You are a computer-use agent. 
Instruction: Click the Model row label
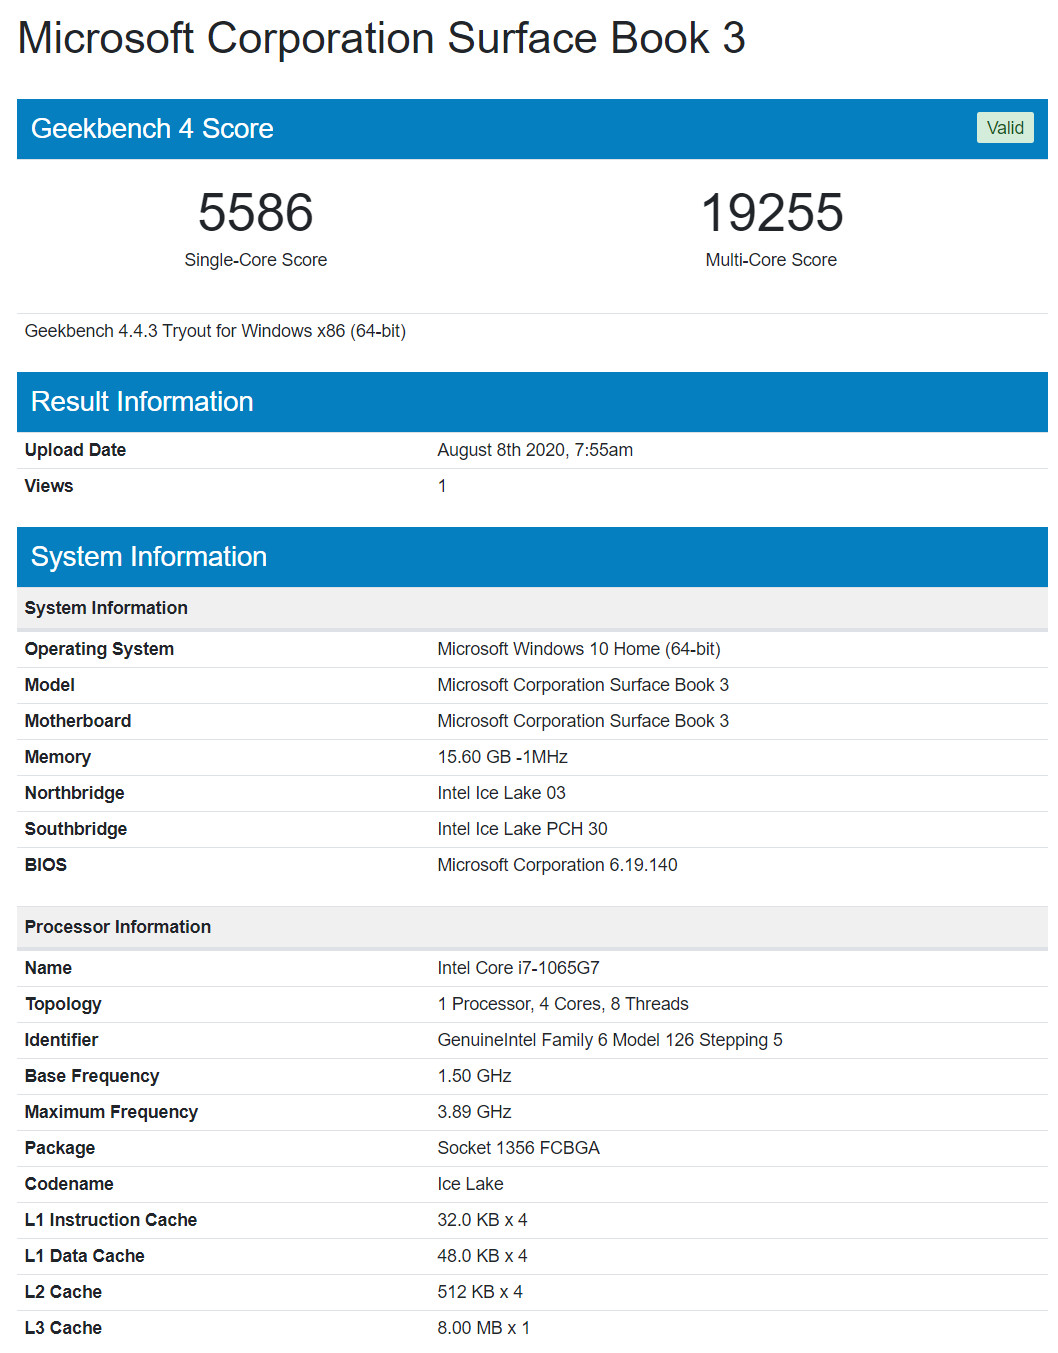(50, 685)
